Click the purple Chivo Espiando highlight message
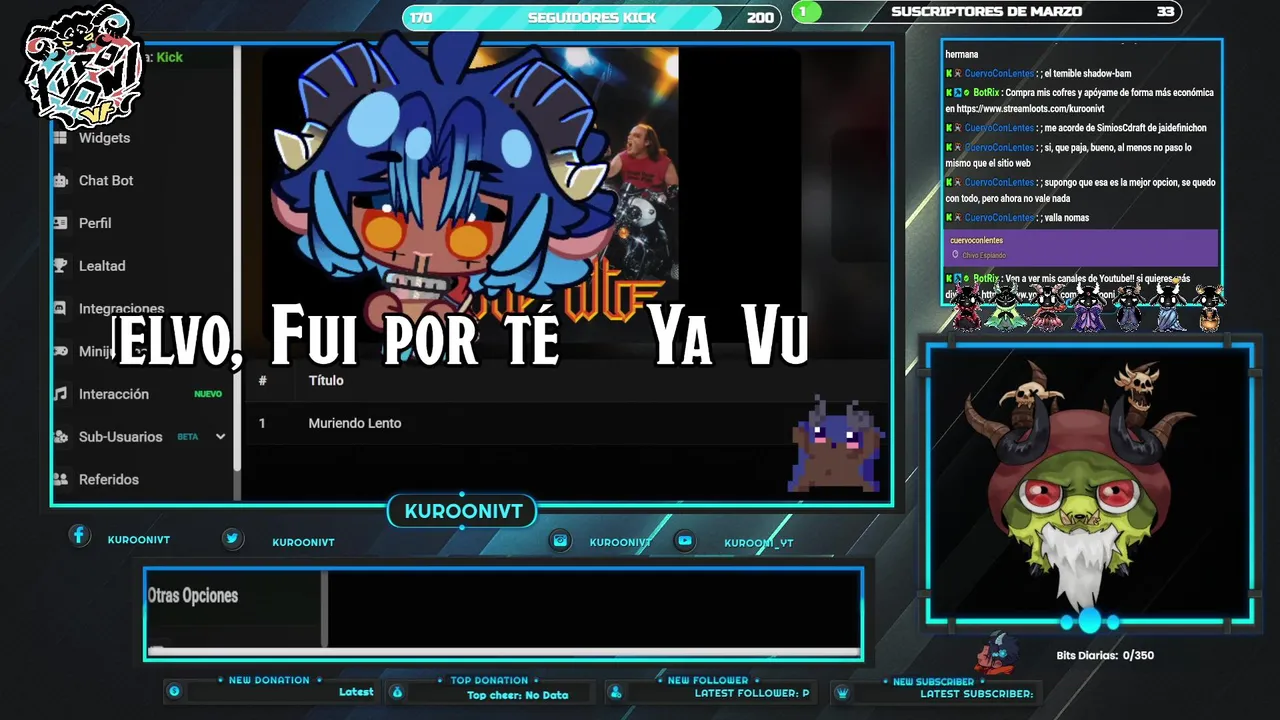This screenshot has height=720, width=1280. [x=1081, y=248]
